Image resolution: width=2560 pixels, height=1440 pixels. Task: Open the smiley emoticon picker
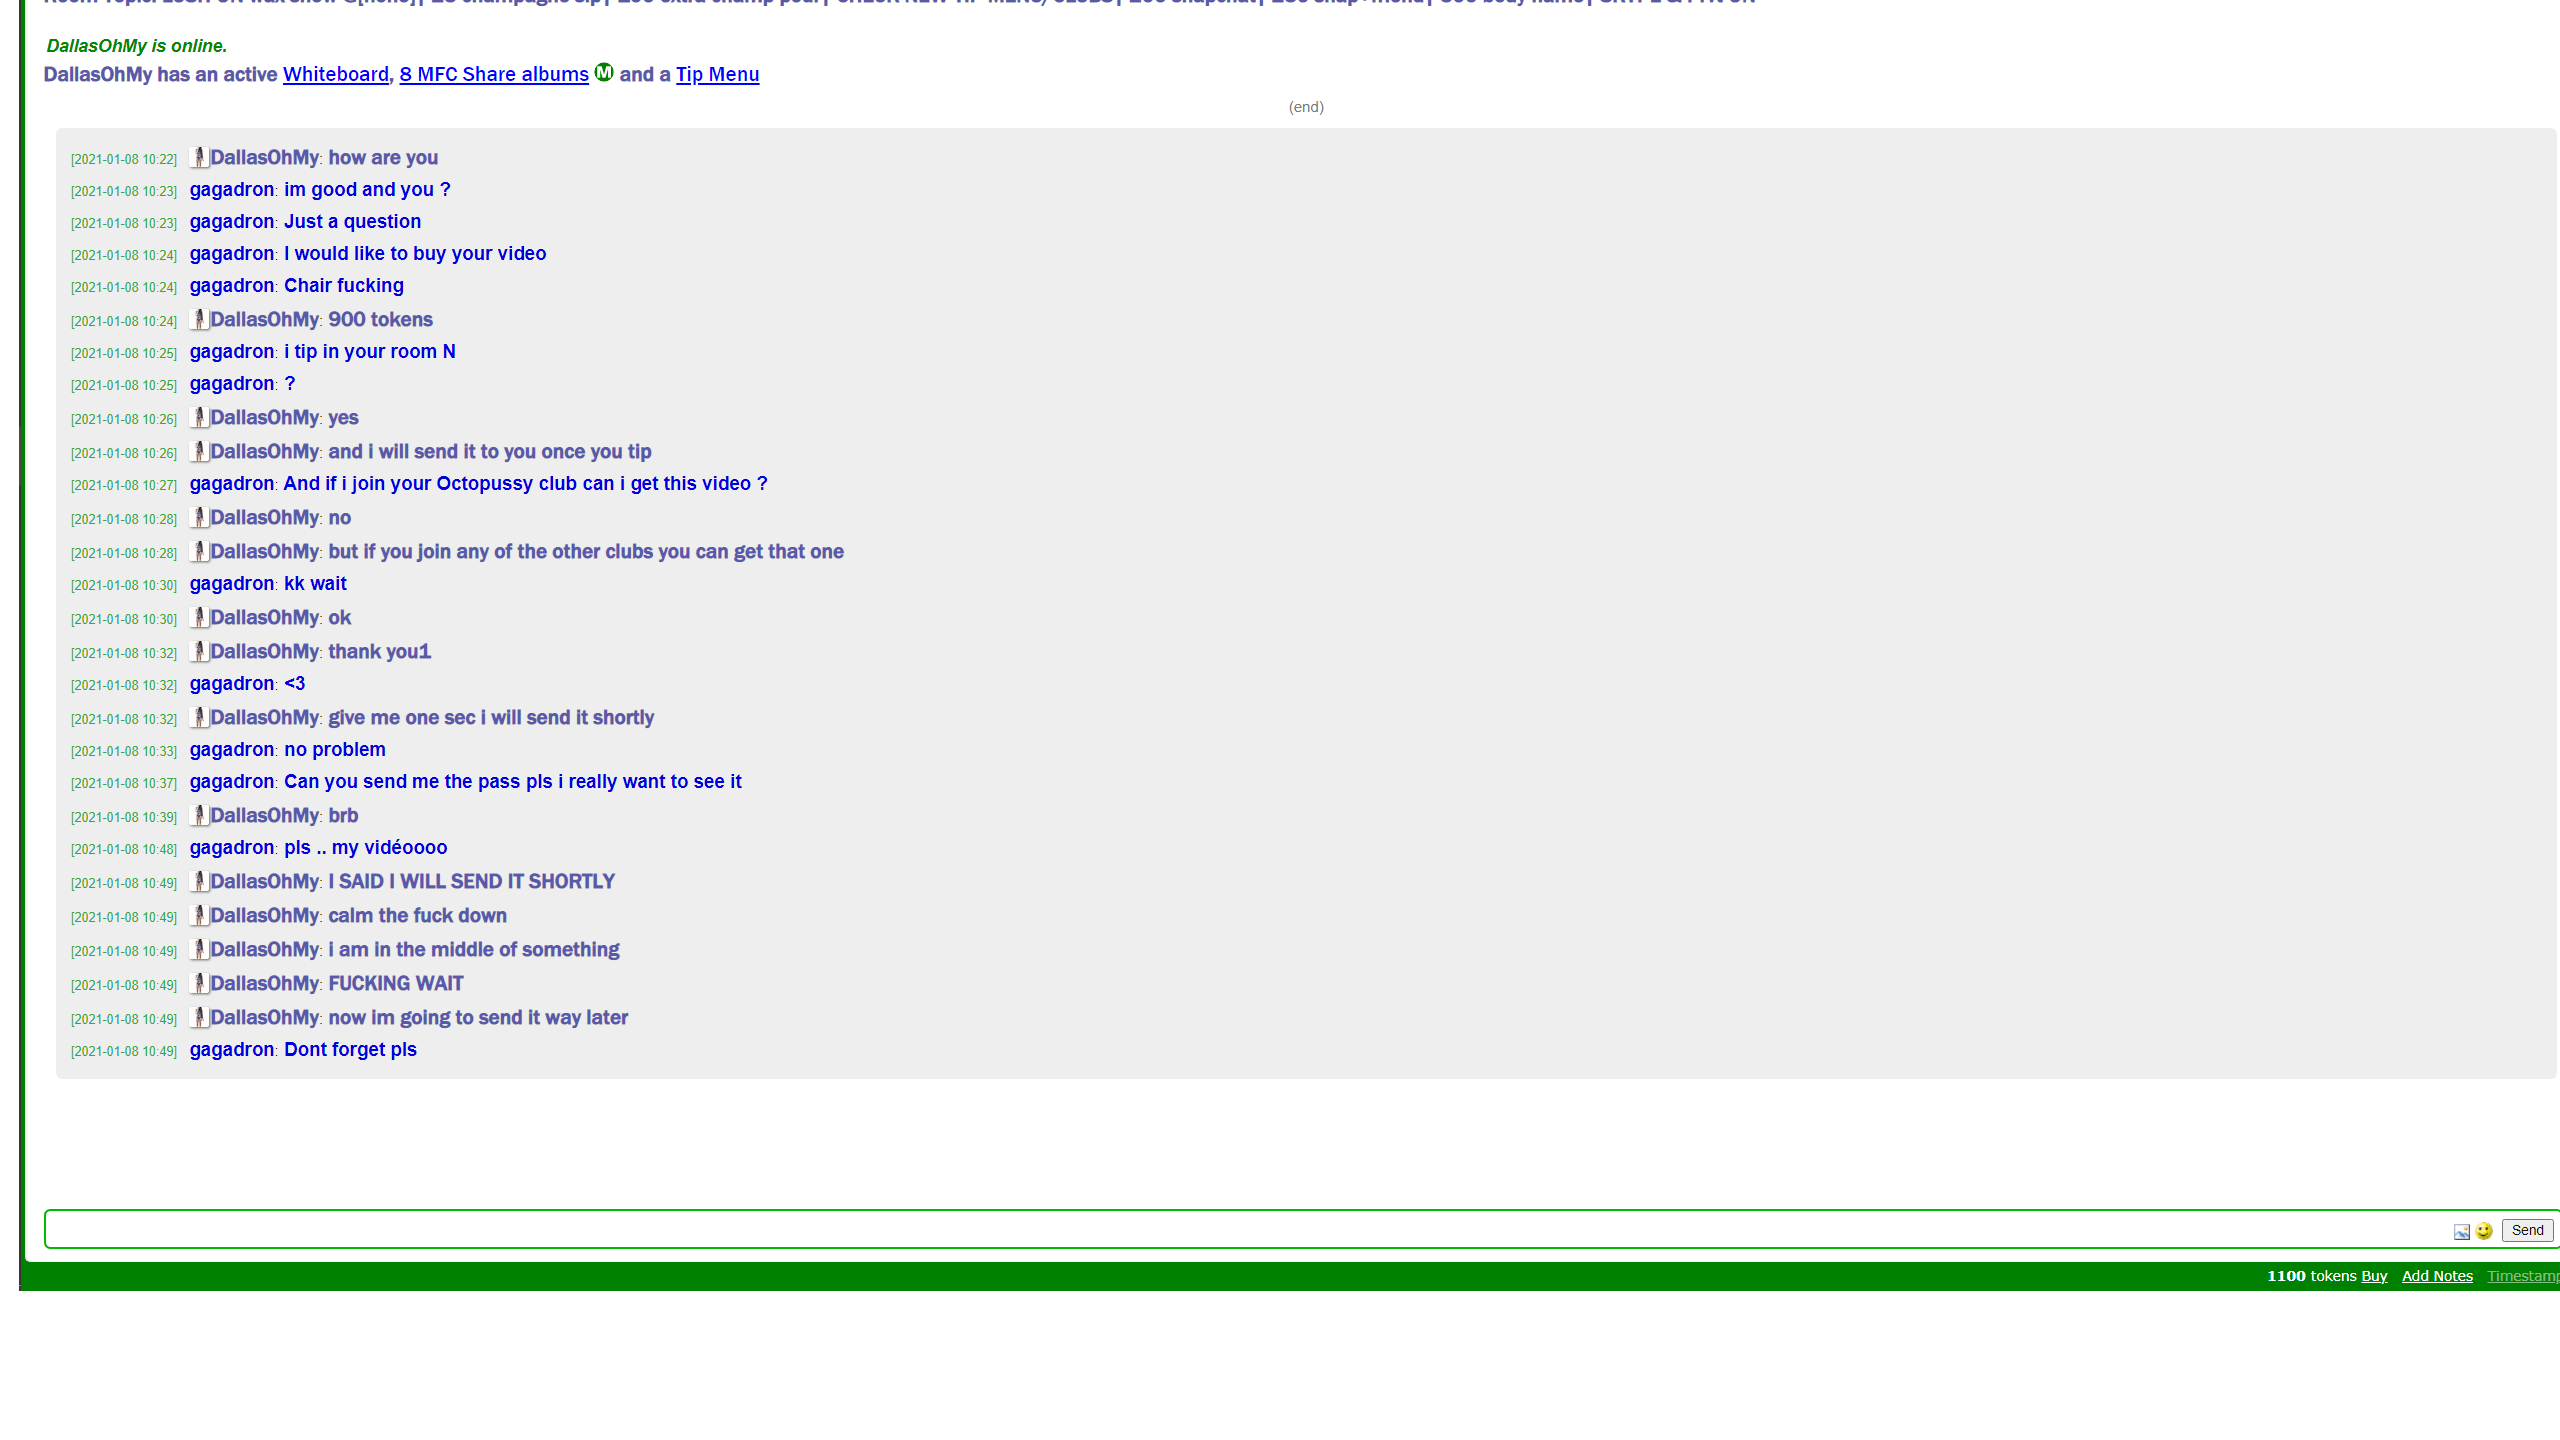tap(2484, 1231)
